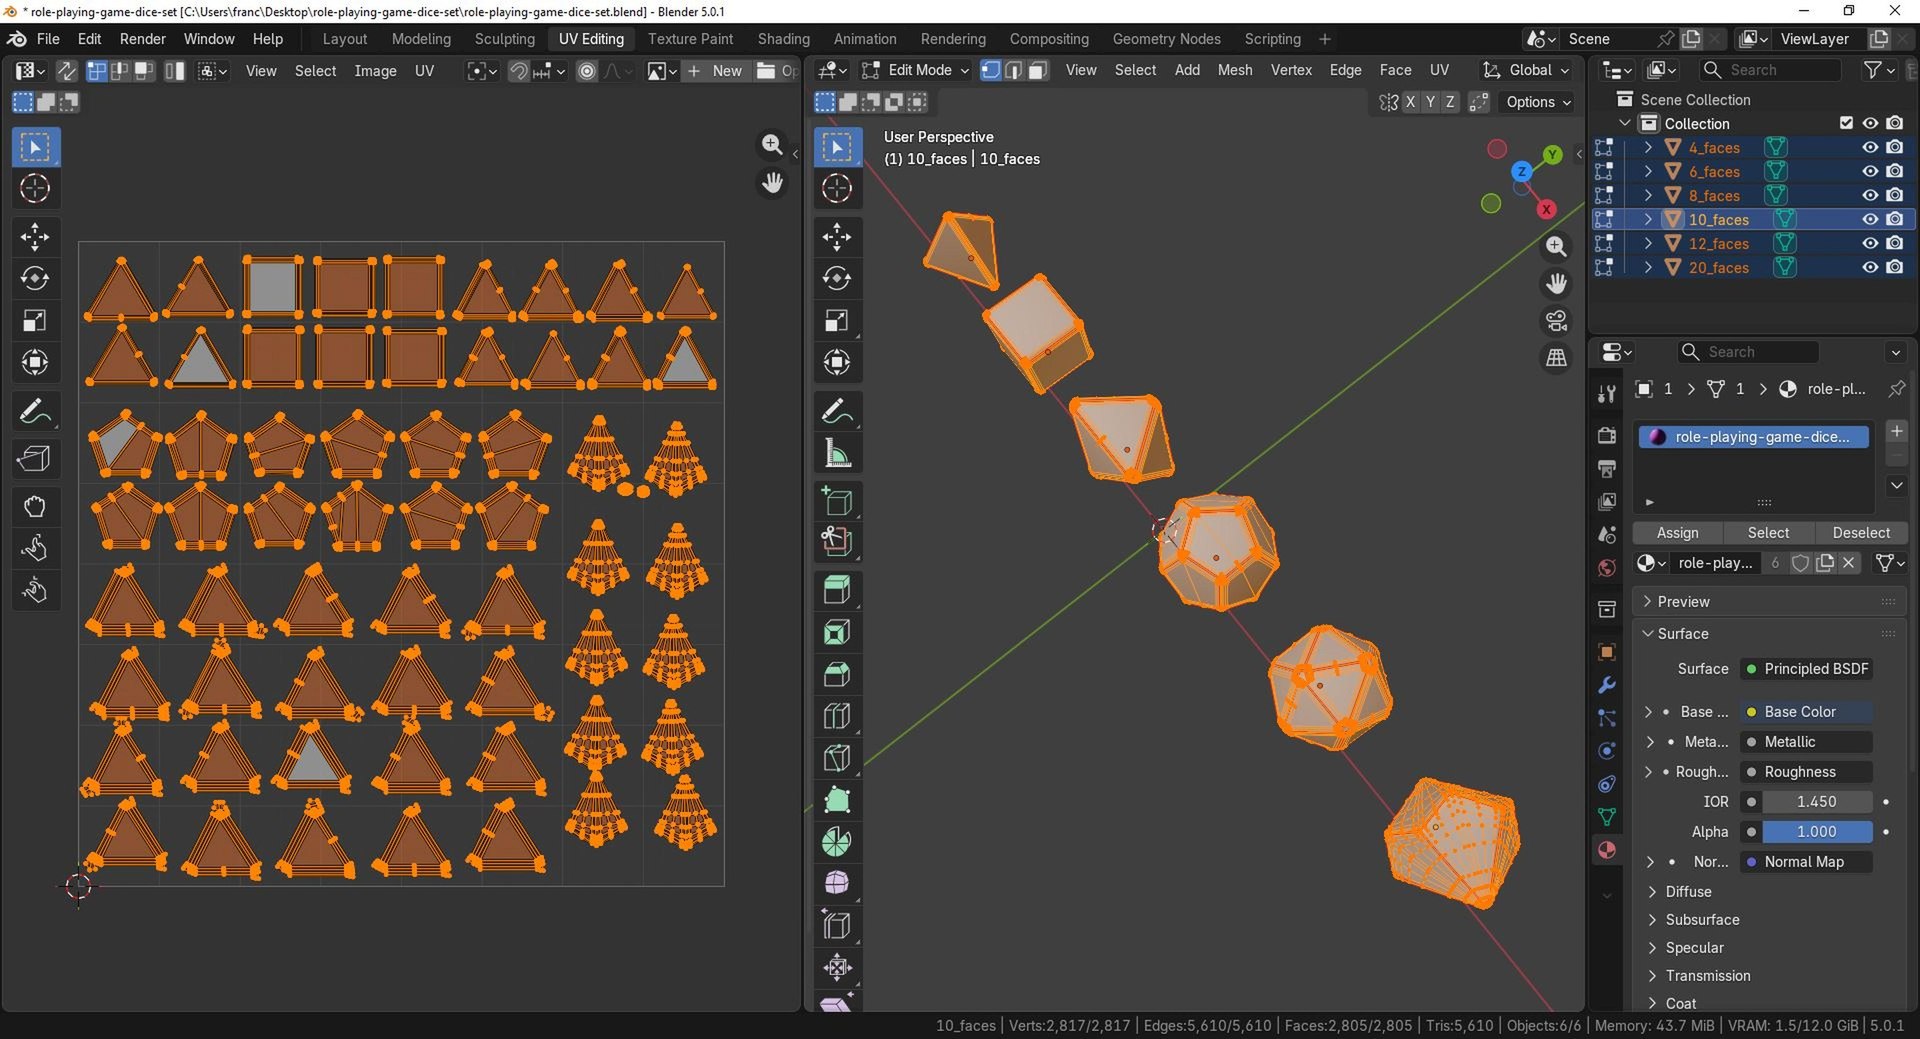The image size is (1920, 1039).
Task: Select the UV editor Annotate tool
Action: tap(35, 411)
